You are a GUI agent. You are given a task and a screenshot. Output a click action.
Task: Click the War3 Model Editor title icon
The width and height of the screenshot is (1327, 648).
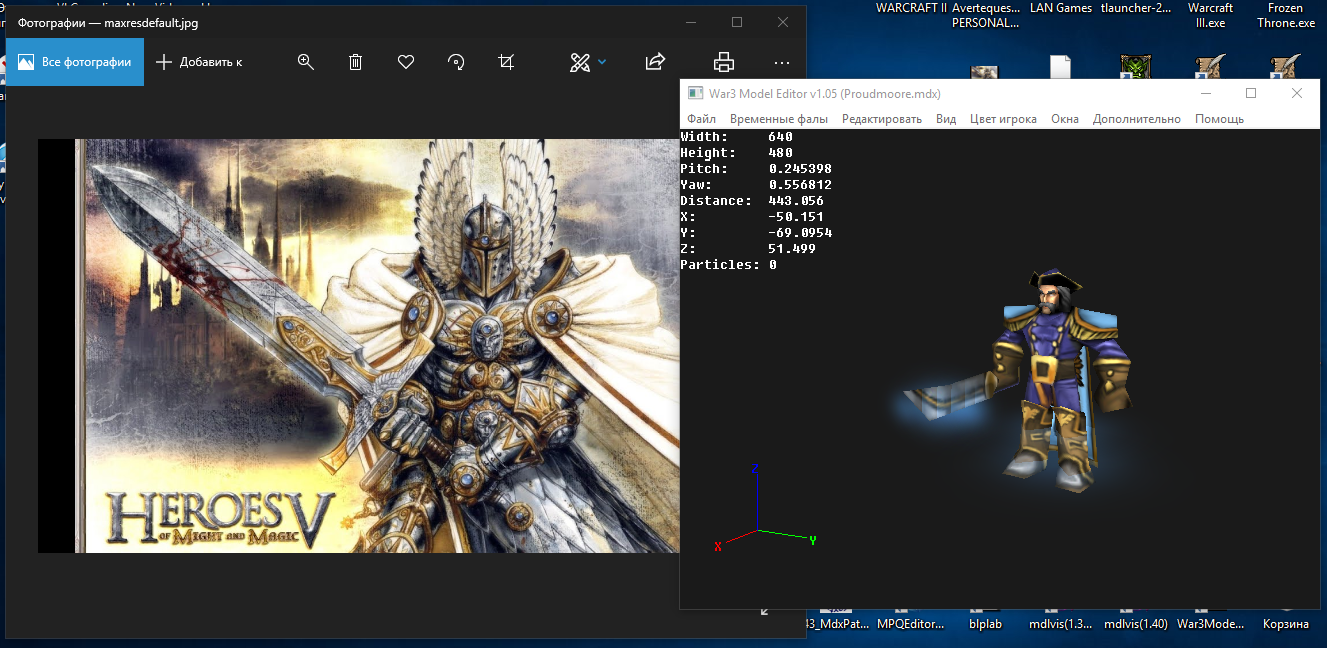pyautogui.click(x=694, y=93)
